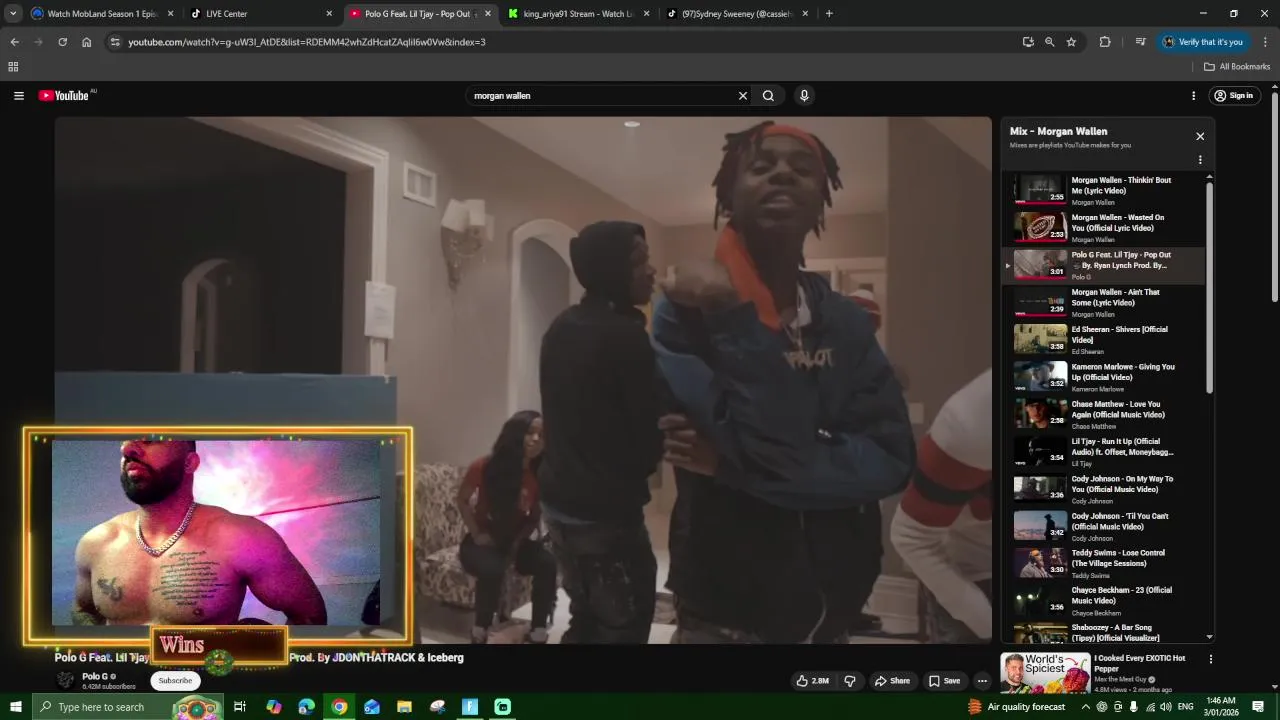Open YouTube settings three-dot menu near Sign in
Screen dimensions: 1280x720
pos(1193,96)
